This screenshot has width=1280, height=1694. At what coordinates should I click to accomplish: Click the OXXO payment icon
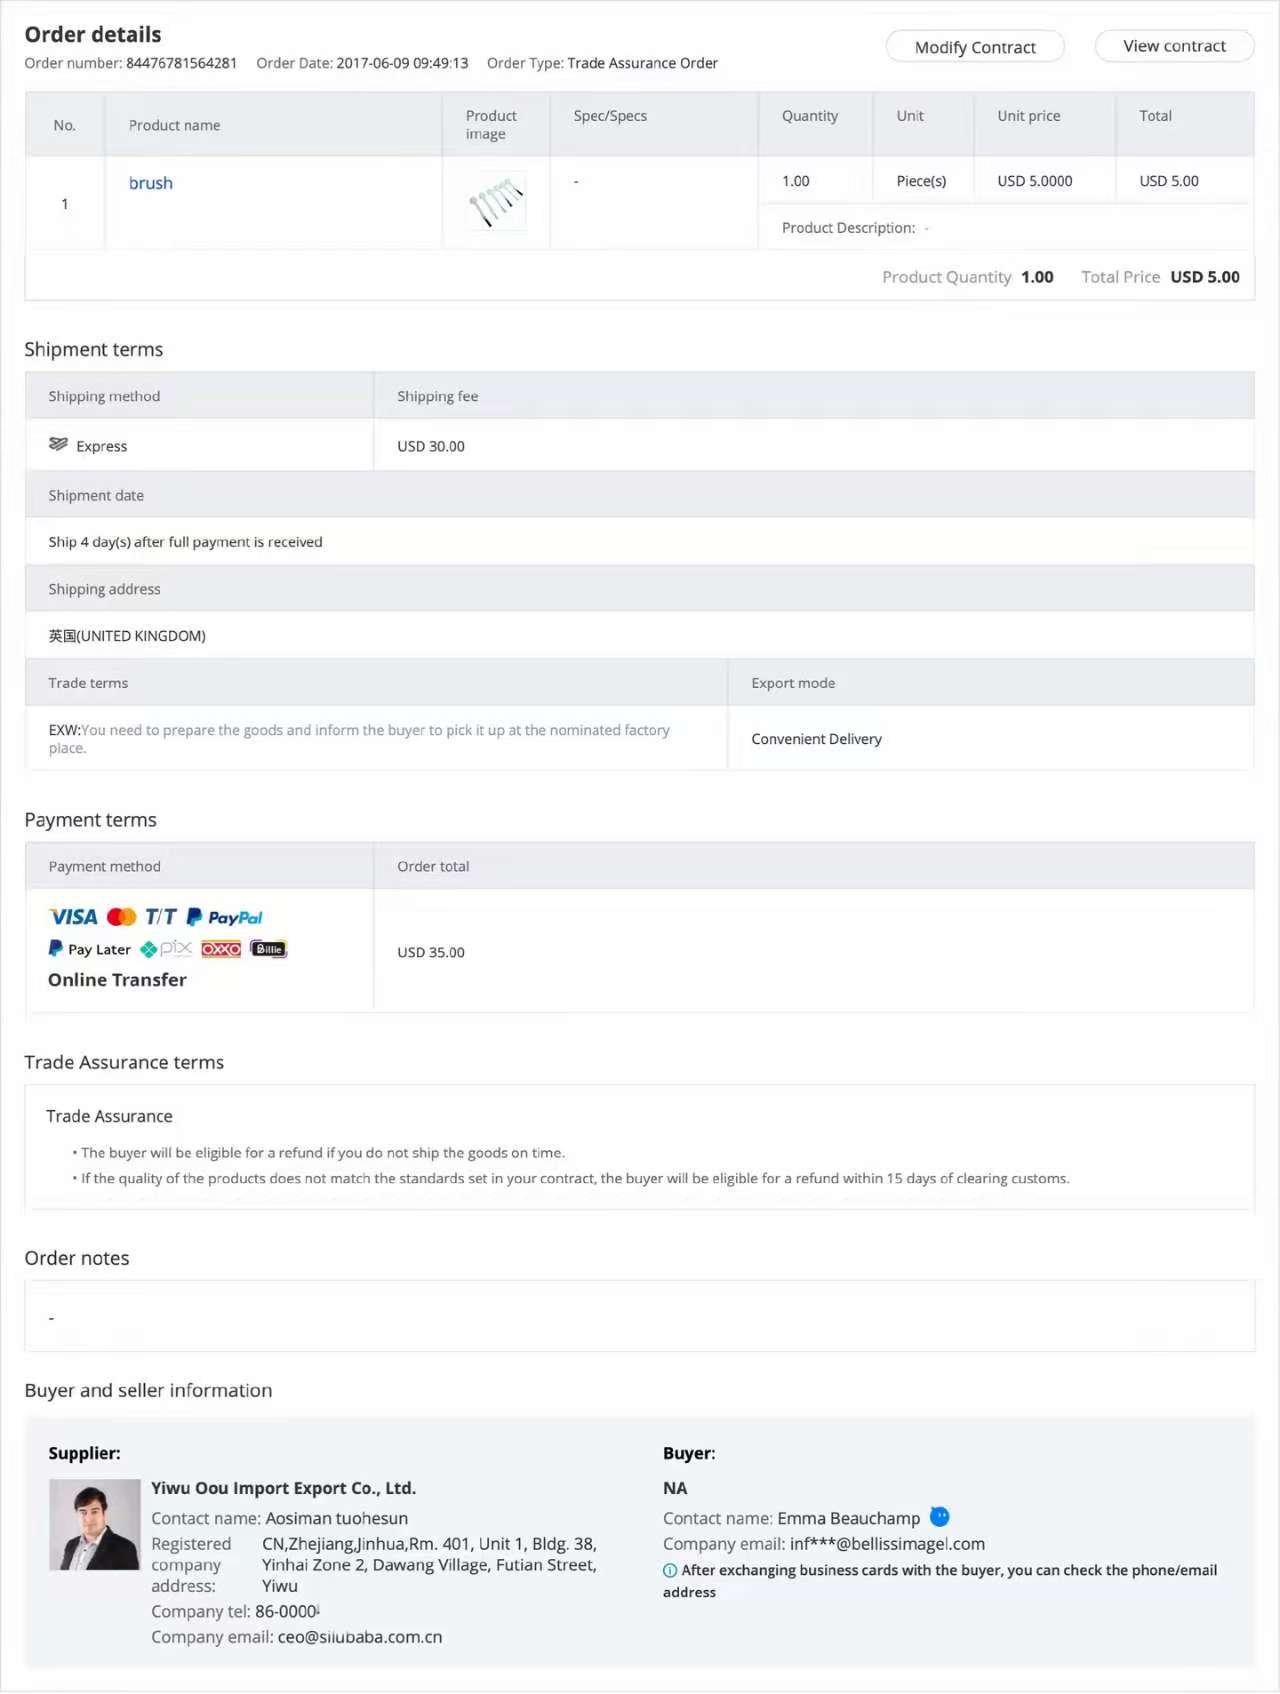(x=220, y=948)
